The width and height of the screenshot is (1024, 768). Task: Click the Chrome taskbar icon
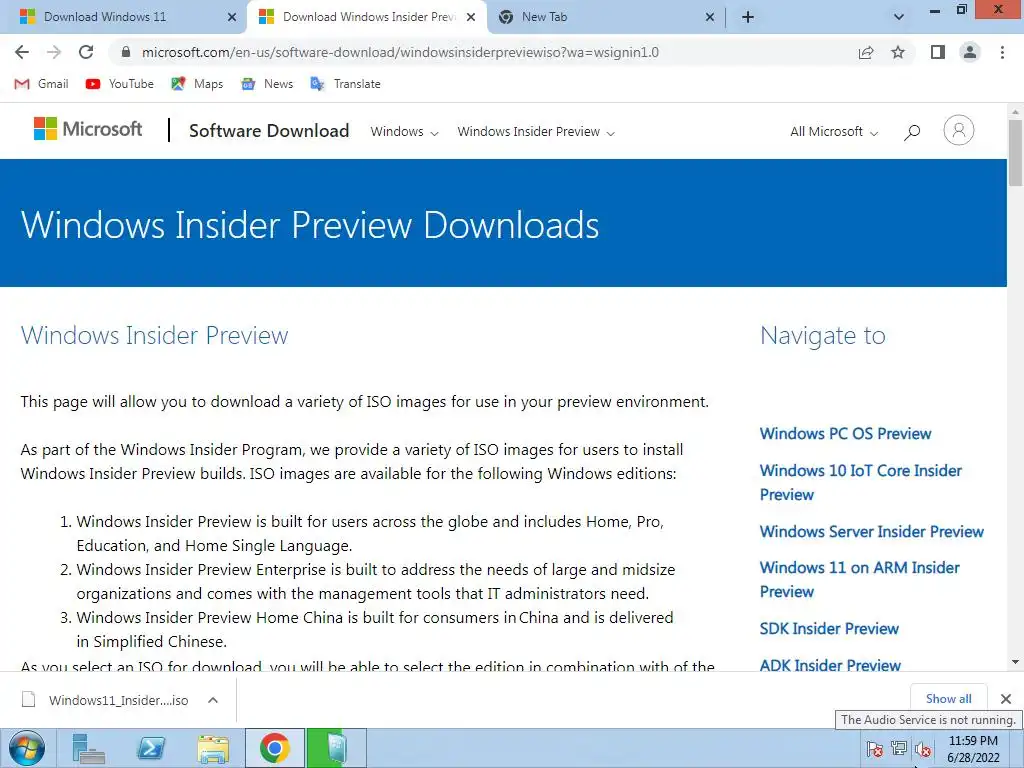(x=274, y=748)
